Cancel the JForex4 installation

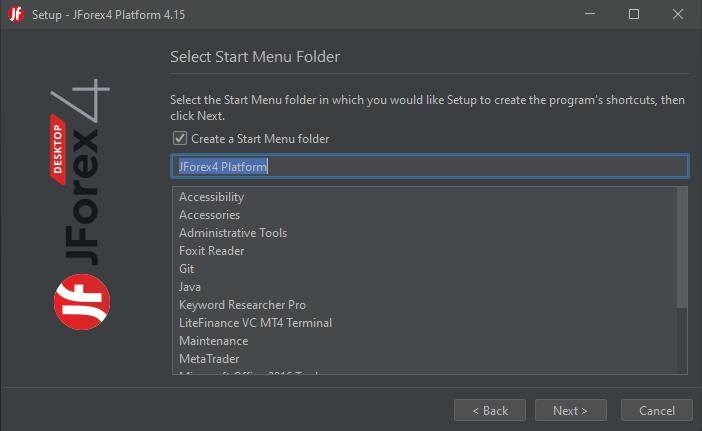[657, 410]
